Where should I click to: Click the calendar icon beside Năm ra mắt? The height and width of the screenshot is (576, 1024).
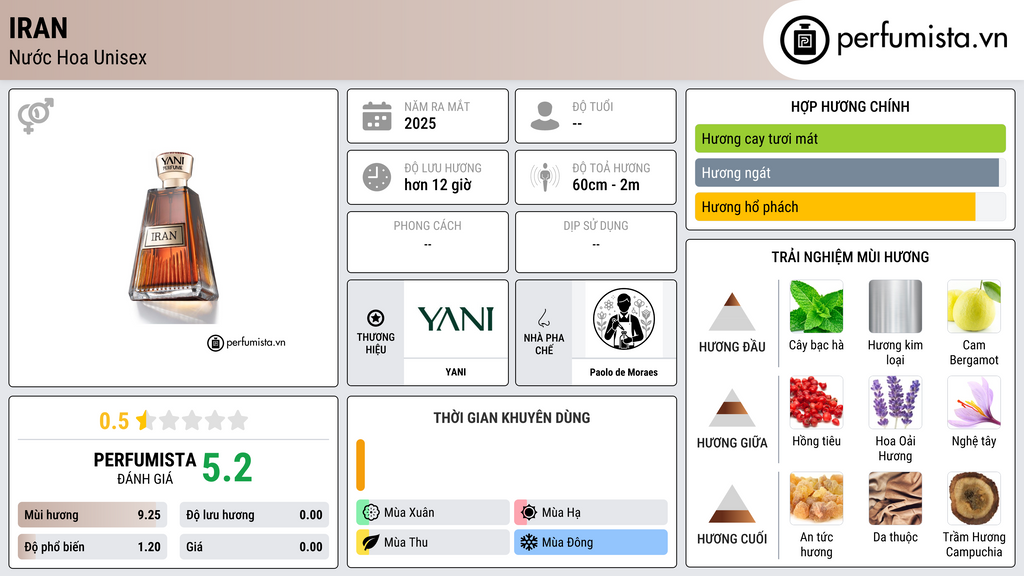point(377,116)
